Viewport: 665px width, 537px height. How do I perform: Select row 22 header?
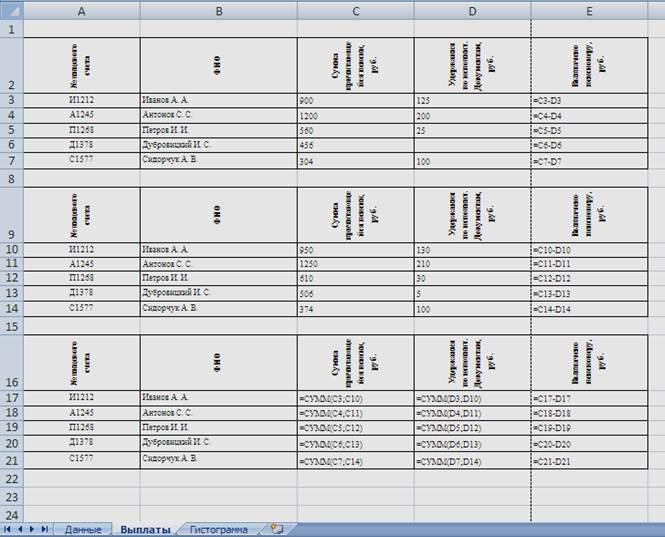(x=11, y=478)
